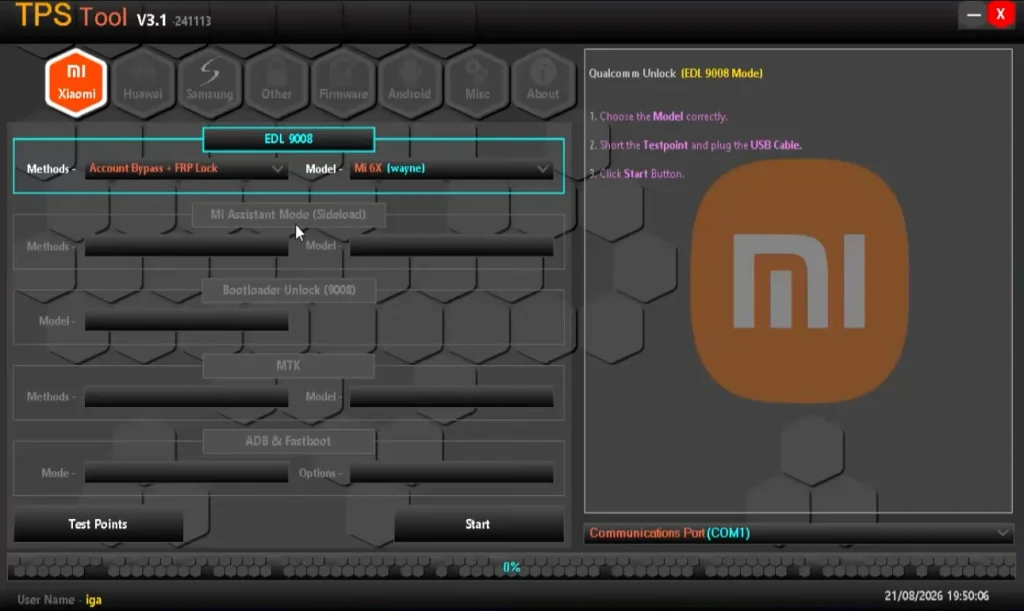Minimize the TPS Tool window
This screenshot has height=611, width=1024.
[x=973, y=14]
